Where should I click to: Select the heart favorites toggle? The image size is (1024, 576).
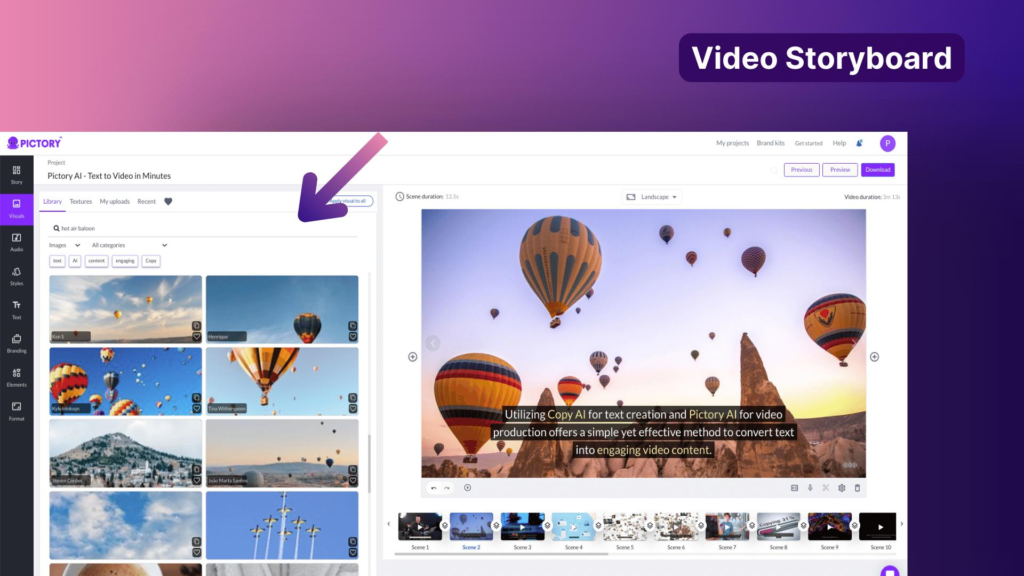[167, 201]
